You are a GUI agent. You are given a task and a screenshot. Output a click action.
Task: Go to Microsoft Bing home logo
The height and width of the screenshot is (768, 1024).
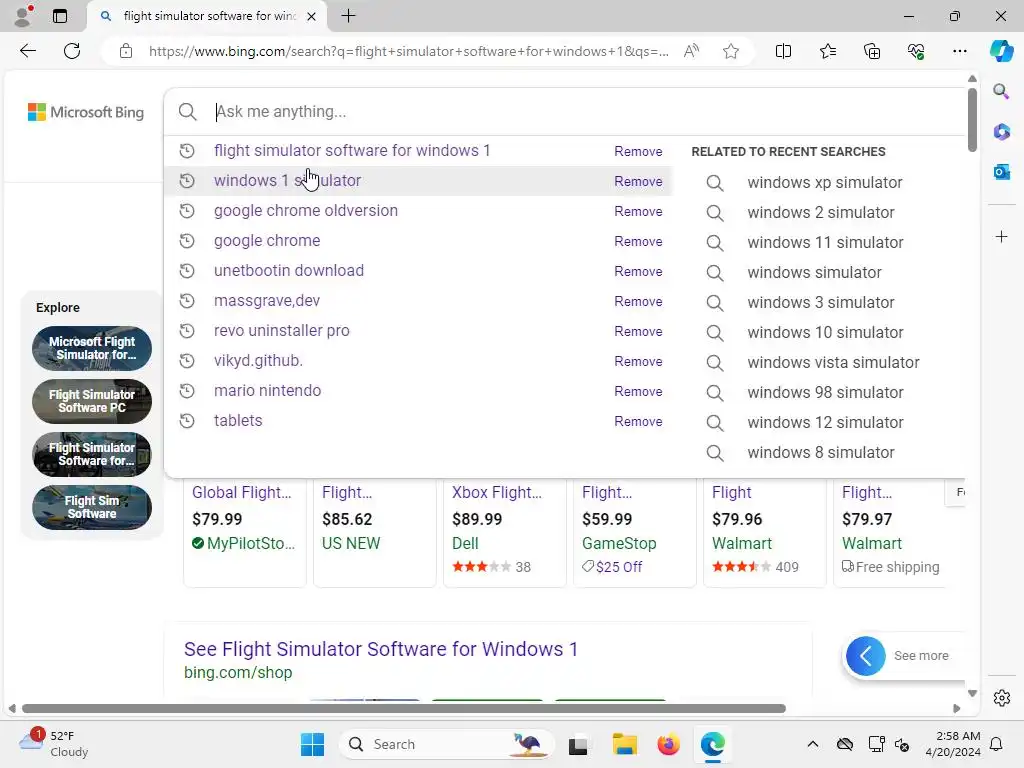click(x=86, y=112)
